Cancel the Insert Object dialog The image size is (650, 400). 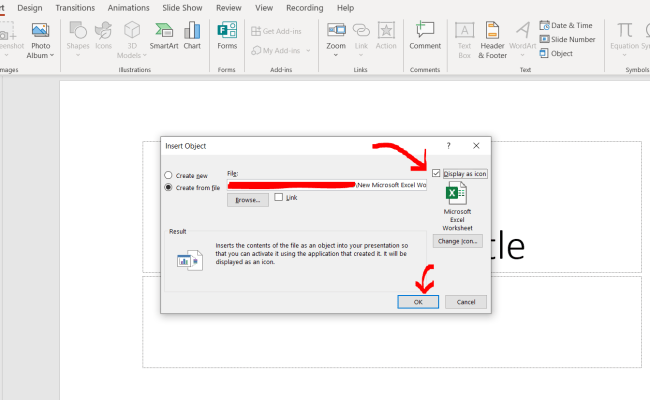(466, 302)
